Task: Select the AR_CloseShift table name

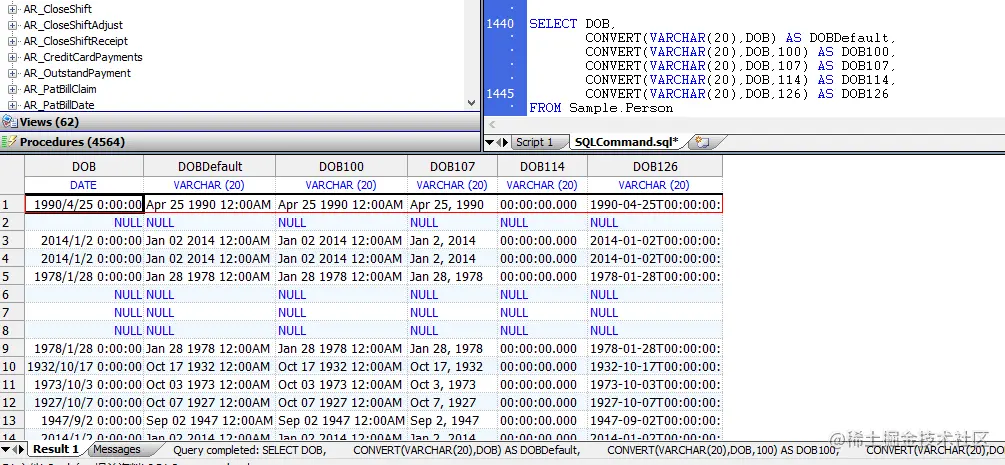Action: (x=58, y=9)
